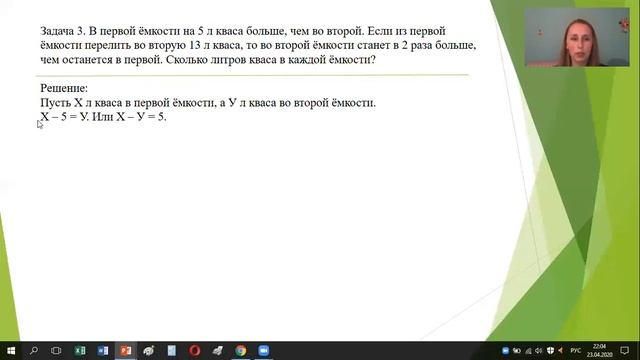Switch to Google Chrome in taskbar

pyautogui.click(x=240, y=351)
